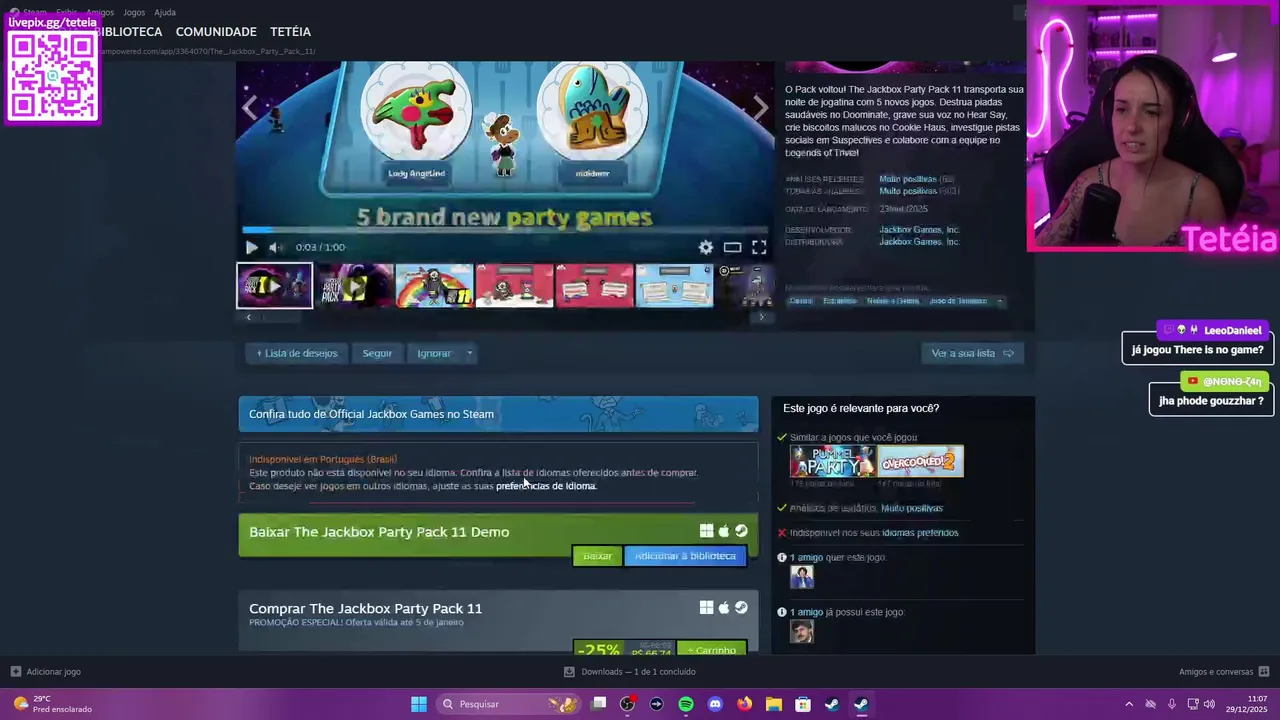This screenshot has height=720, width=1280.
Task: Click Adicionar jogo at bottom left
Action: point(46,672)
